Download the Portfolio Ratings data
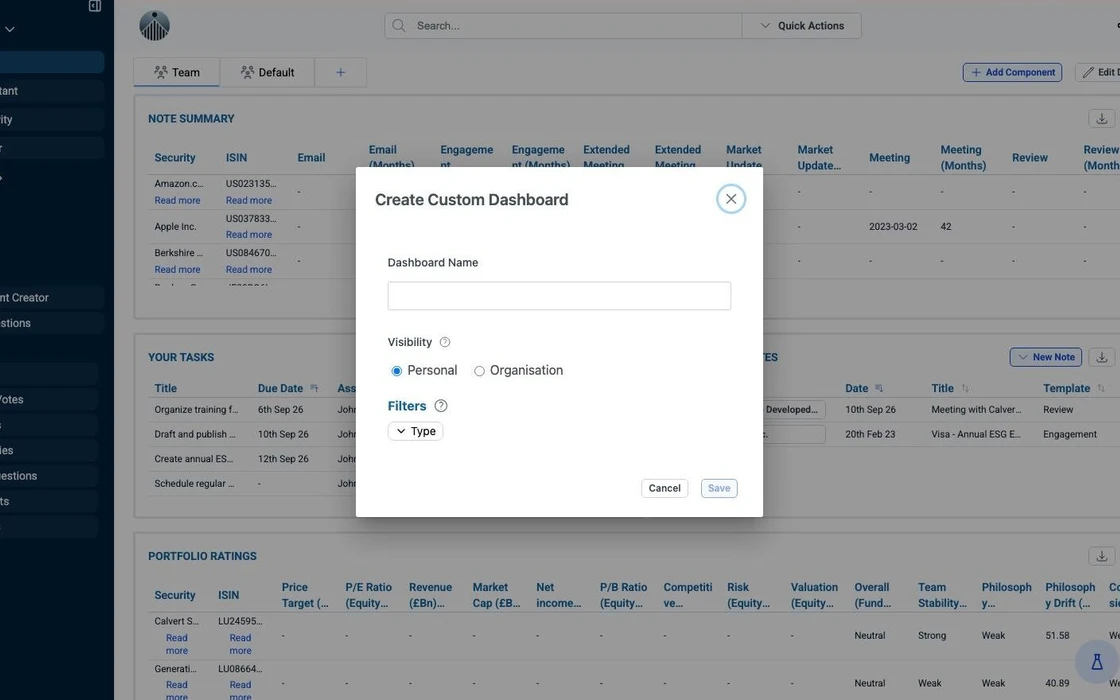The image size is (1120, 700). [1101, 556]
